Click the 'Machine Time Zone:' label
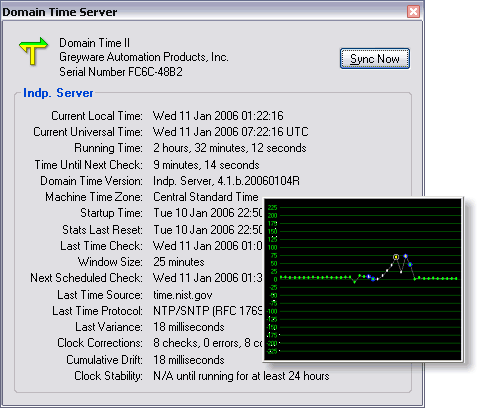The width and height of the screenshot is (480, 408). coord(94,197)
